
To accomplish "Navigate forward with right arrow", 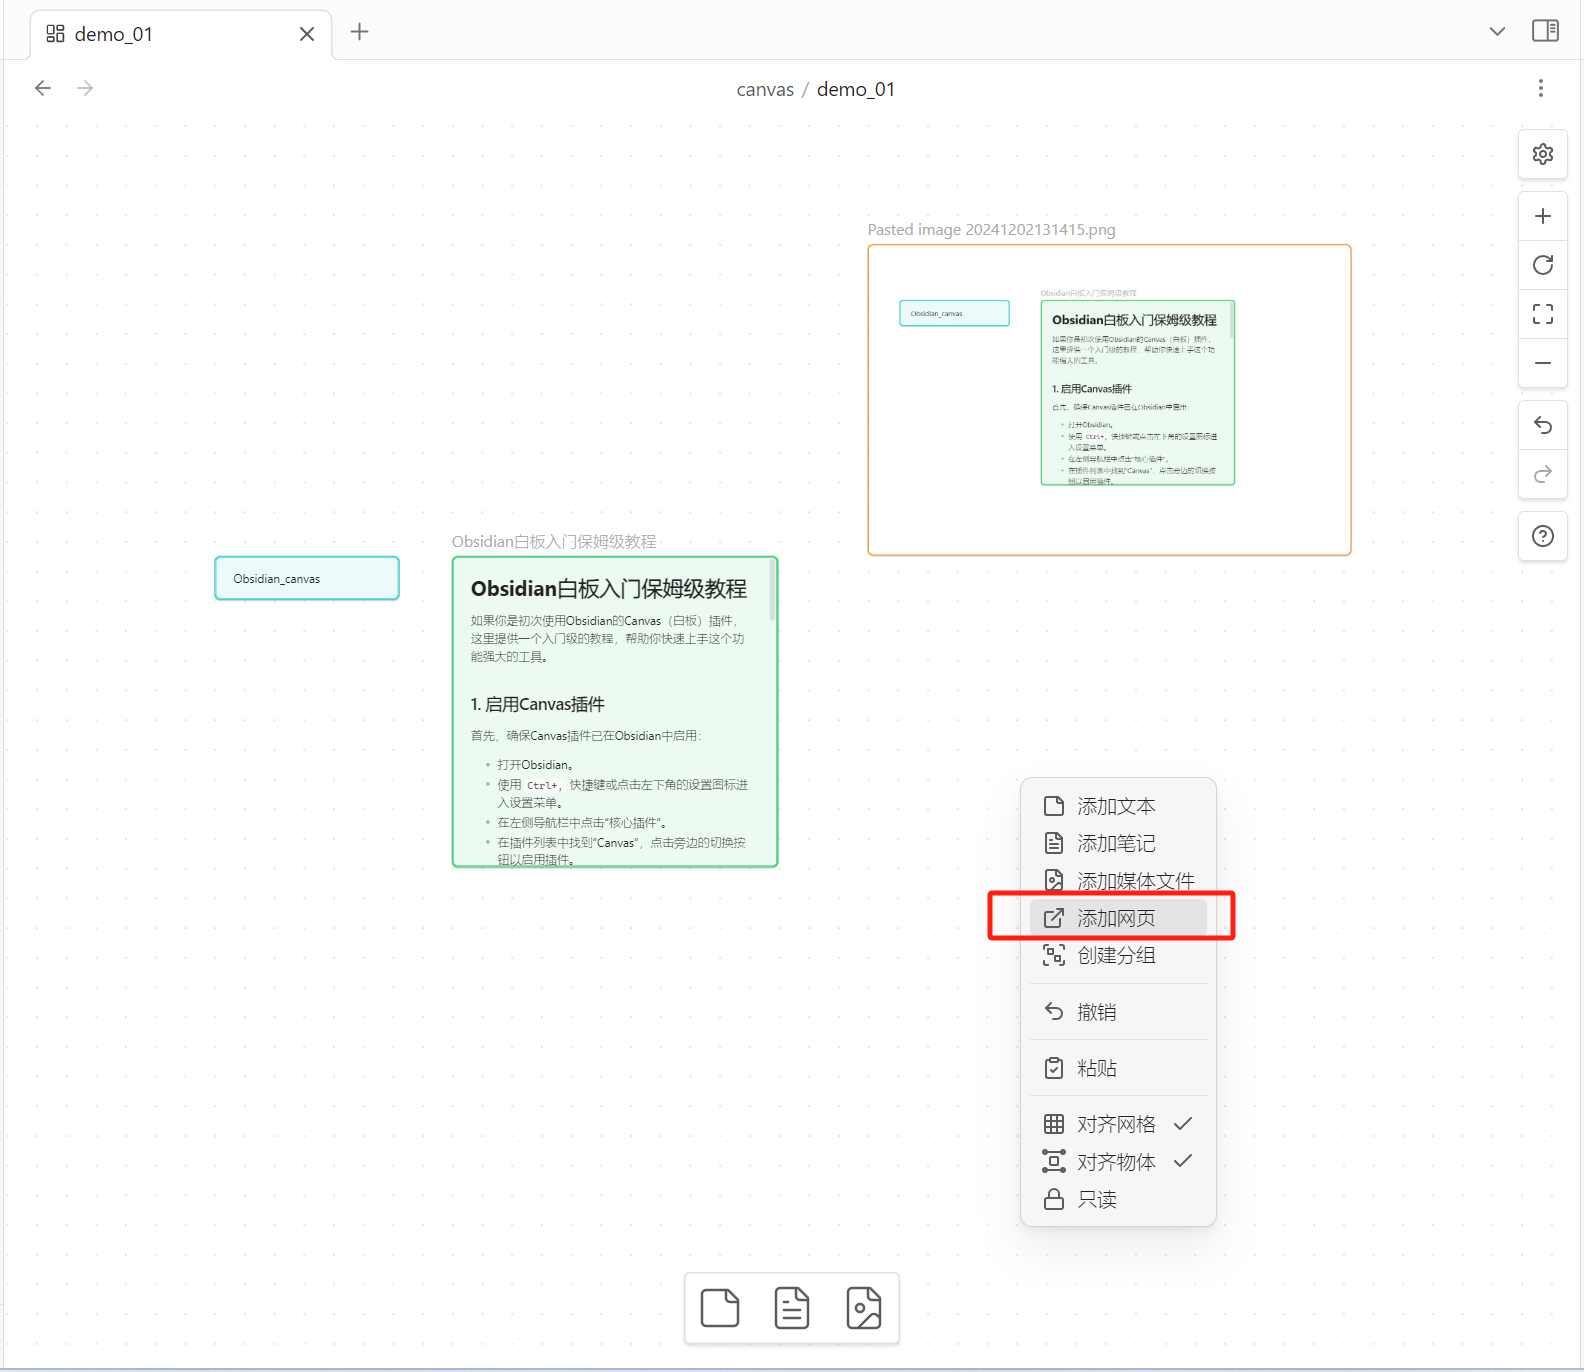I will tap(85, 88).
